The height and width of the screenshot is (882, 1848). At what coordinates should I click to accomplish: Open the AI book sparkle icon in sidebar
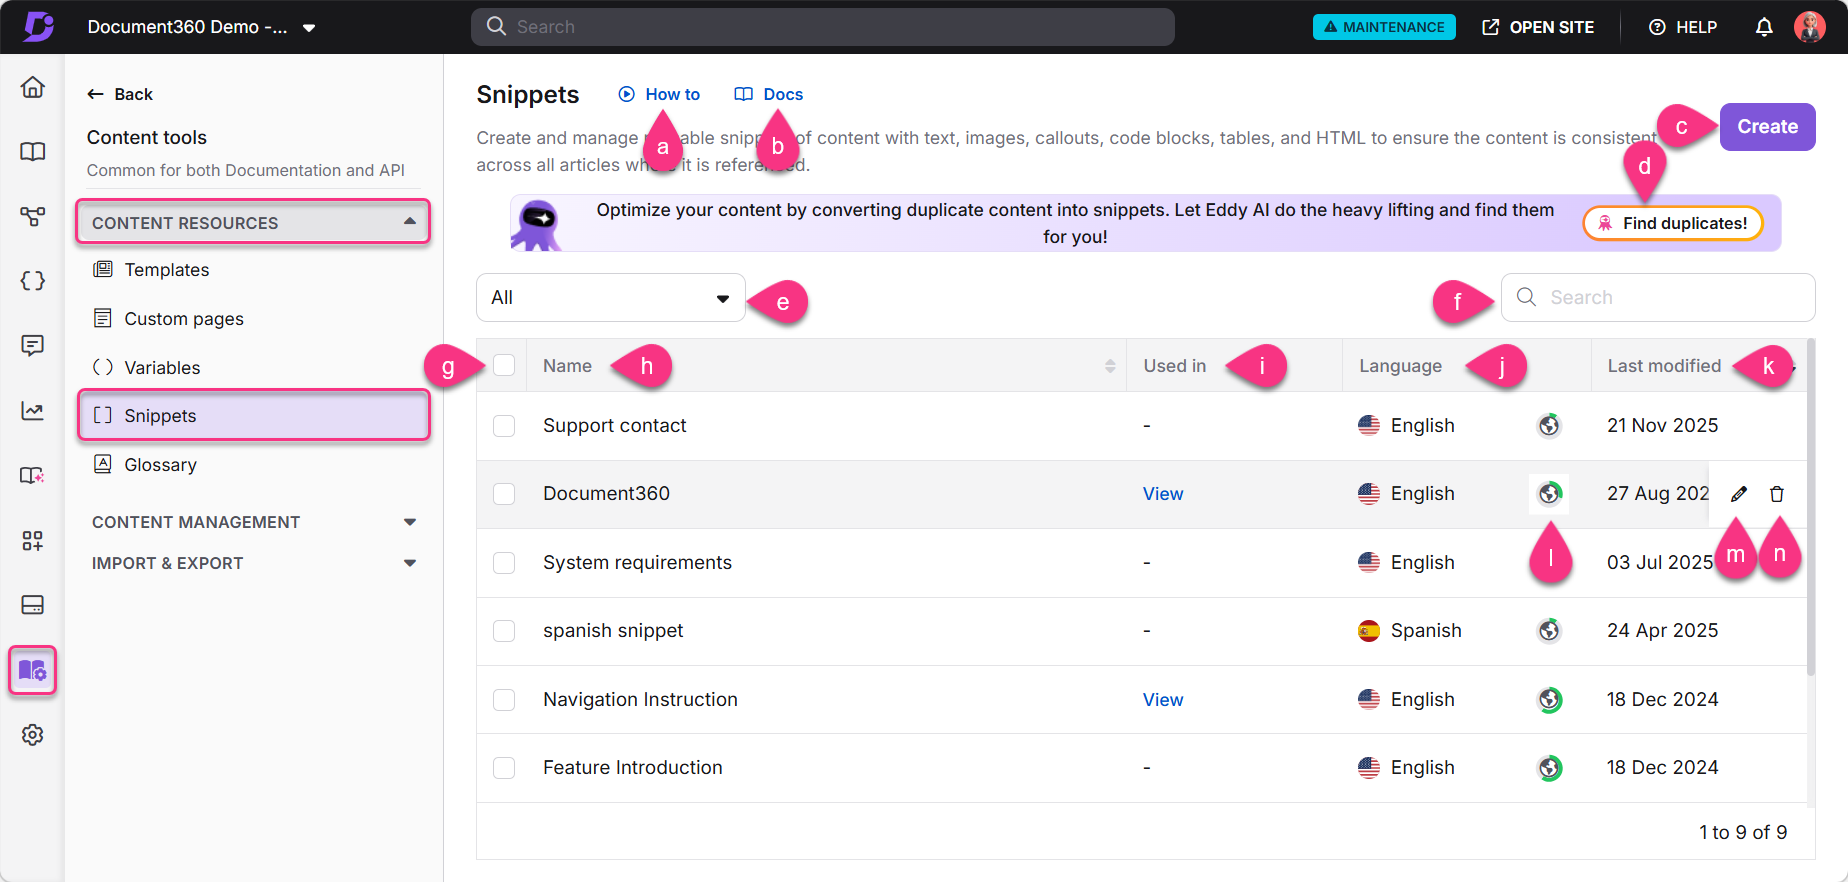pos(33,475)
